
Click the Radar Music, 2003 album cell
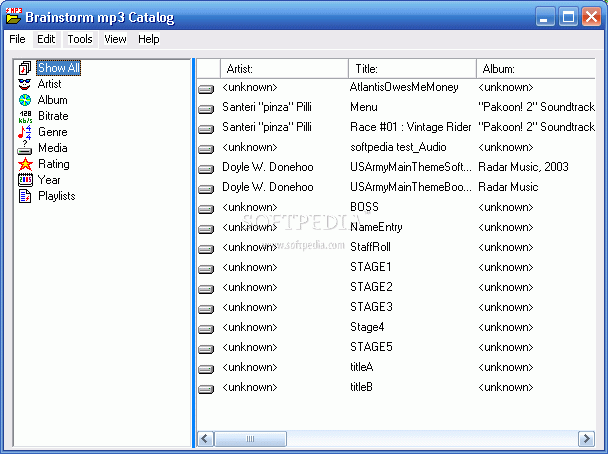(x=523, y=167)
